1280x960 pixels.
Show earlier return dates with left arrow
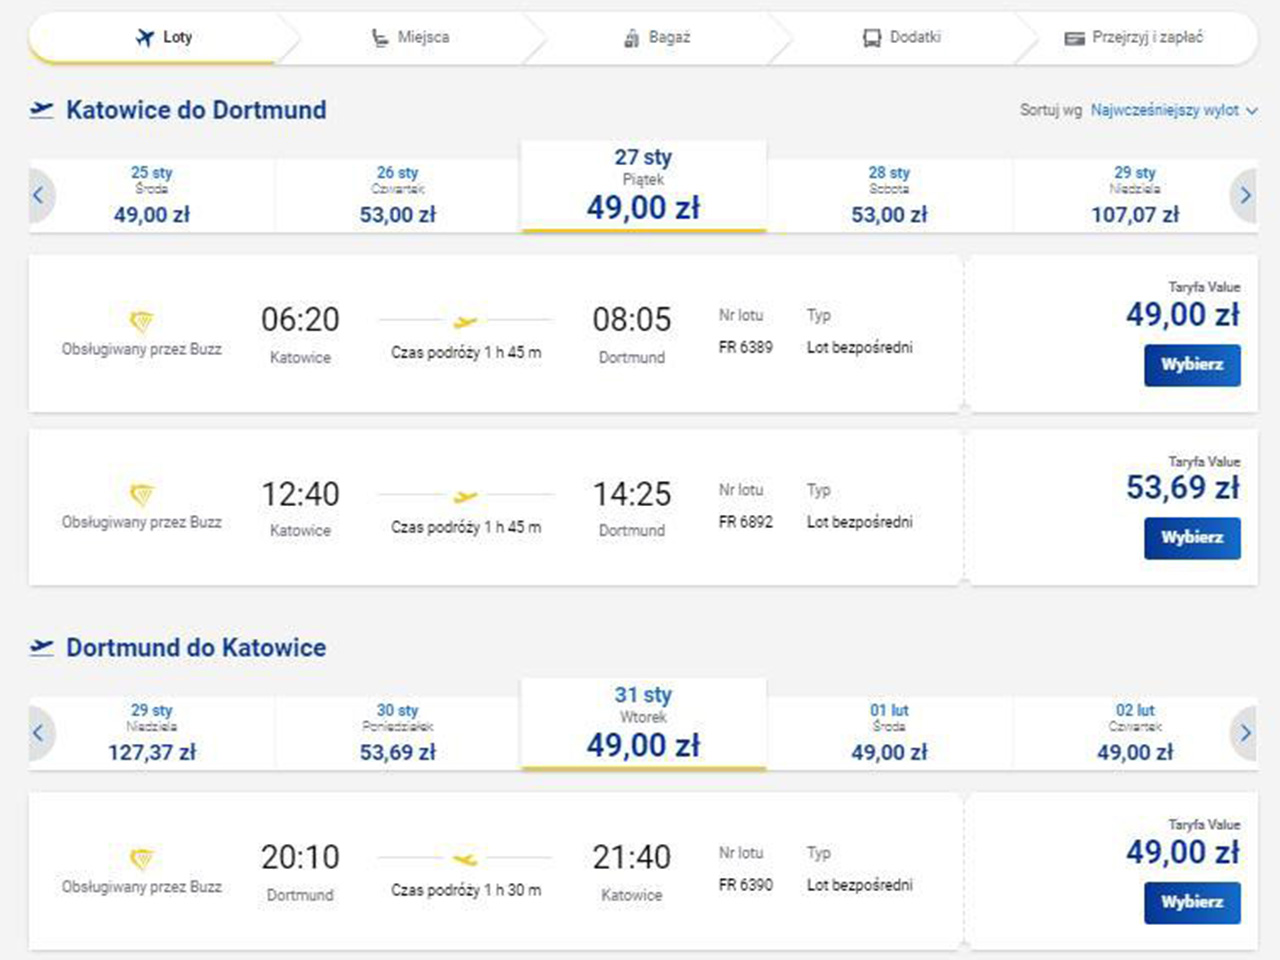[x=39, y=733]
